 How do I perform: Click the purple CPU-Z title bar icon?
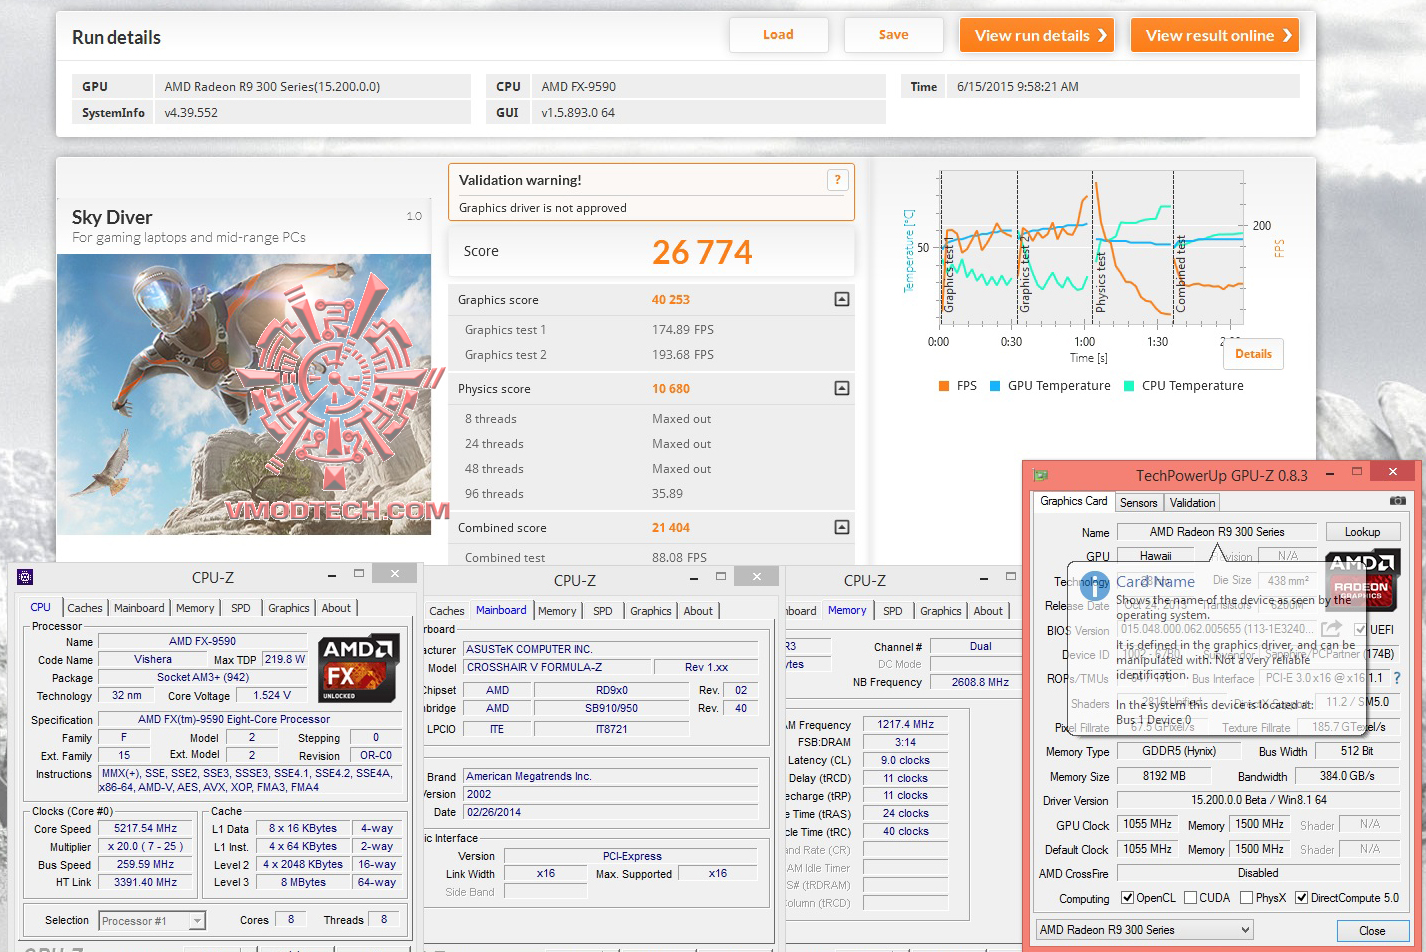pos(25,577)
